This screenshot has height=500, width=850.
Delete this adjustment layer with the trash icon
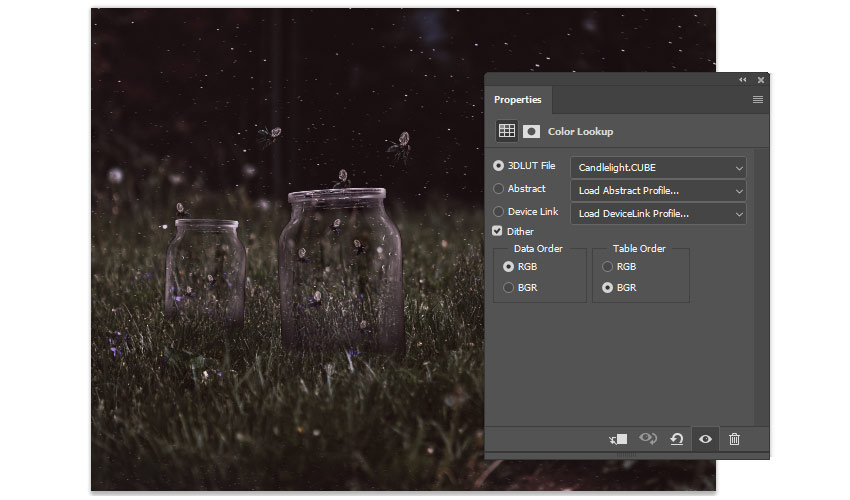735,439
